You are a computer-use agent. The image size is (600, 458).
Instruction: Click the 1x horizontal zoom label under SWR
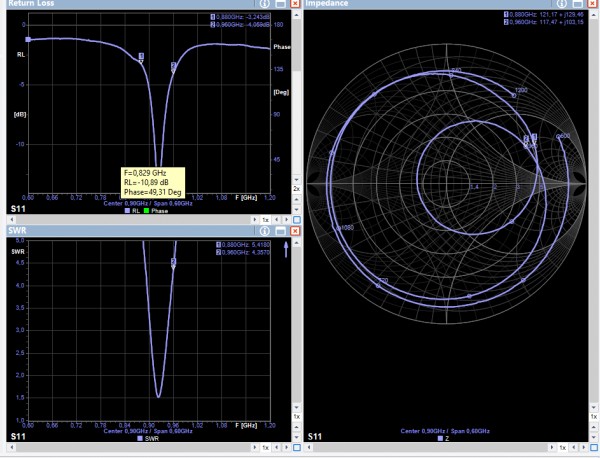point(265,447)
